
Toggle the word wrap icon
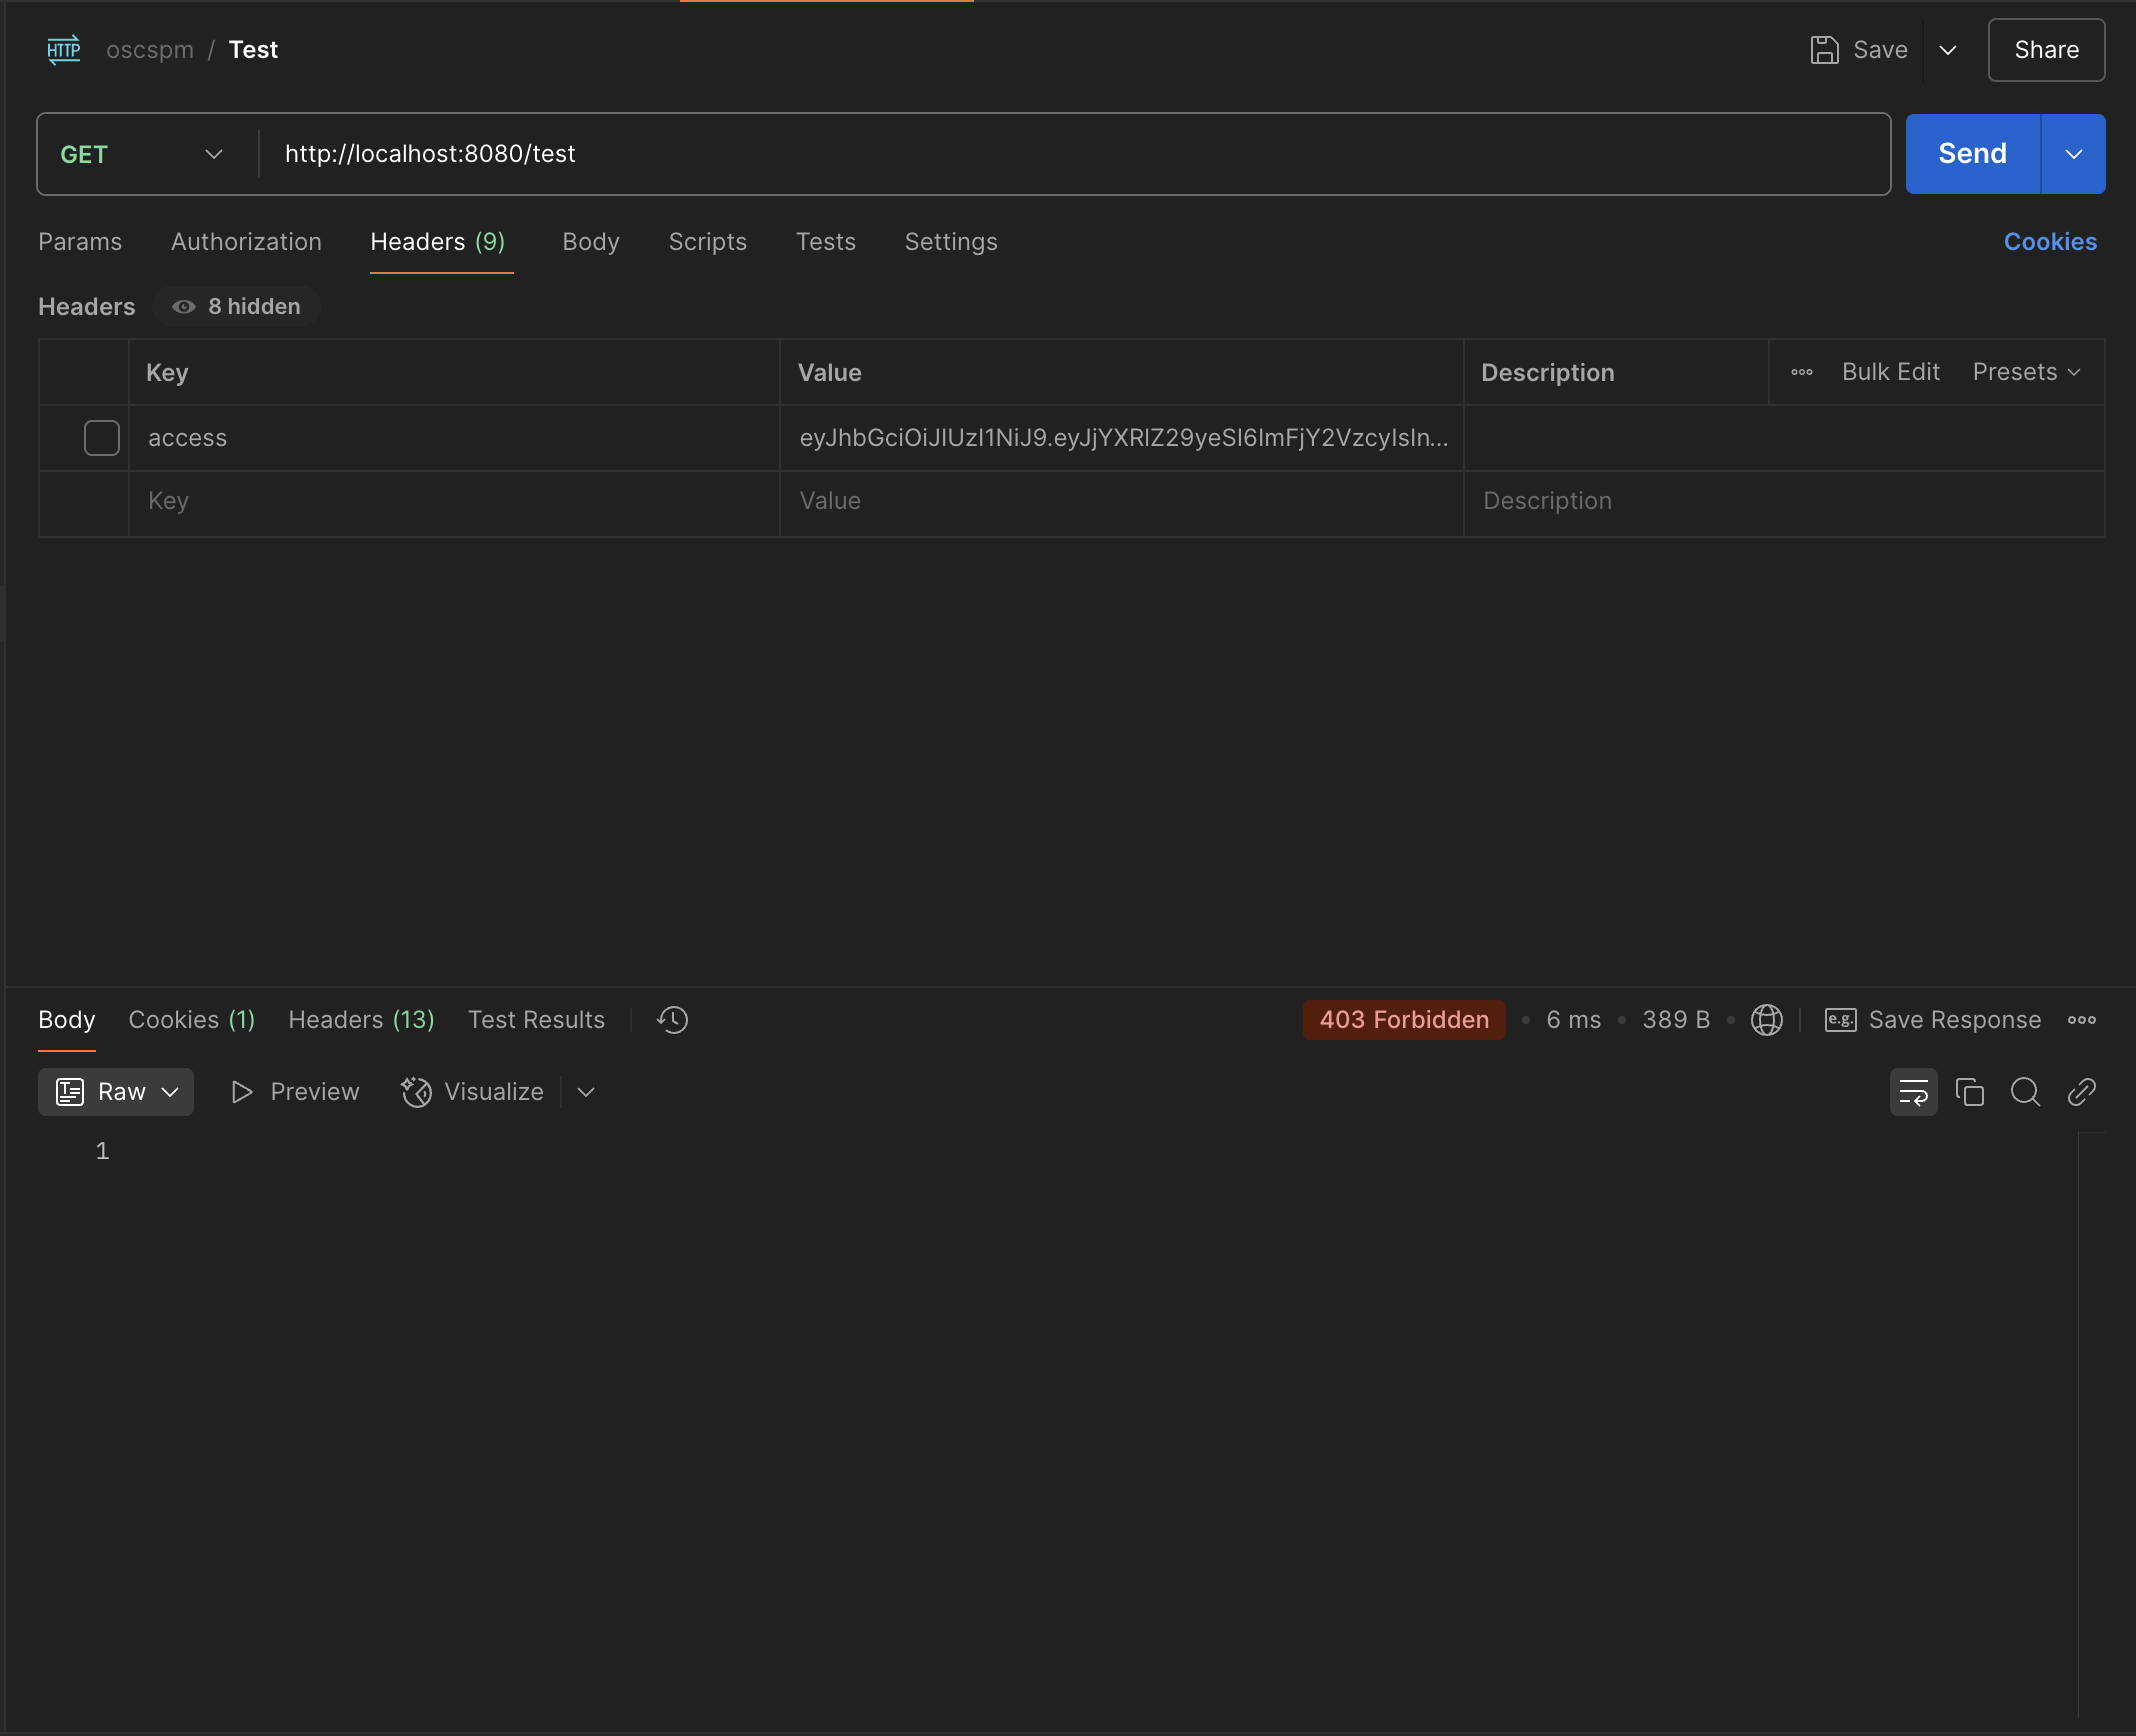(1912, 1092)
